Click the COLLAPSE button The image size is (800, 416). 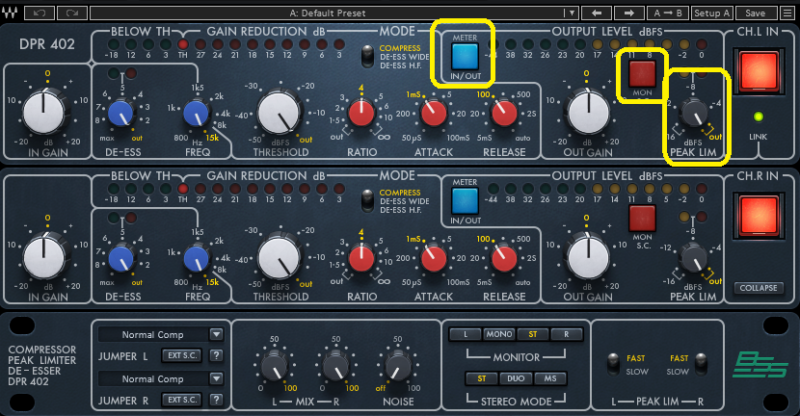(759, 287)
